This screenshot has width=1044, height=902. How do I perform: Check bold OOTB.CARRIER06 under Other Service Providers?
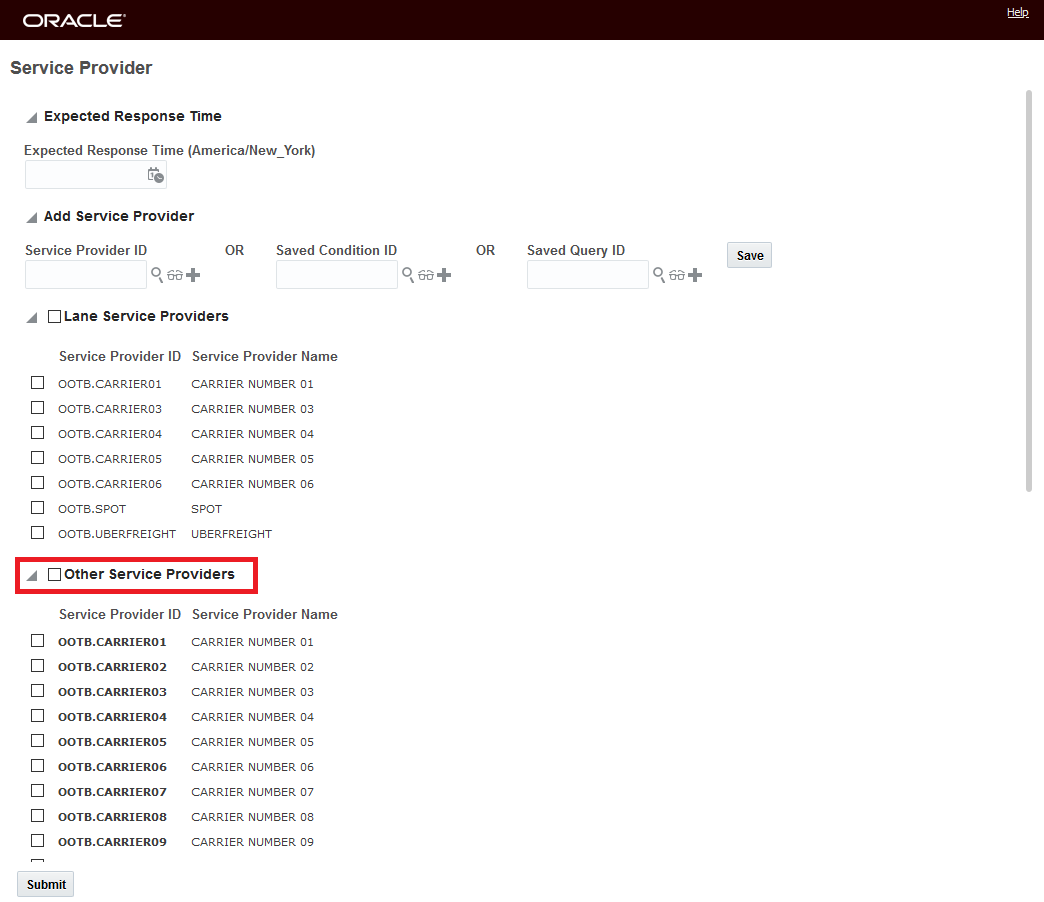pos(37,766)
